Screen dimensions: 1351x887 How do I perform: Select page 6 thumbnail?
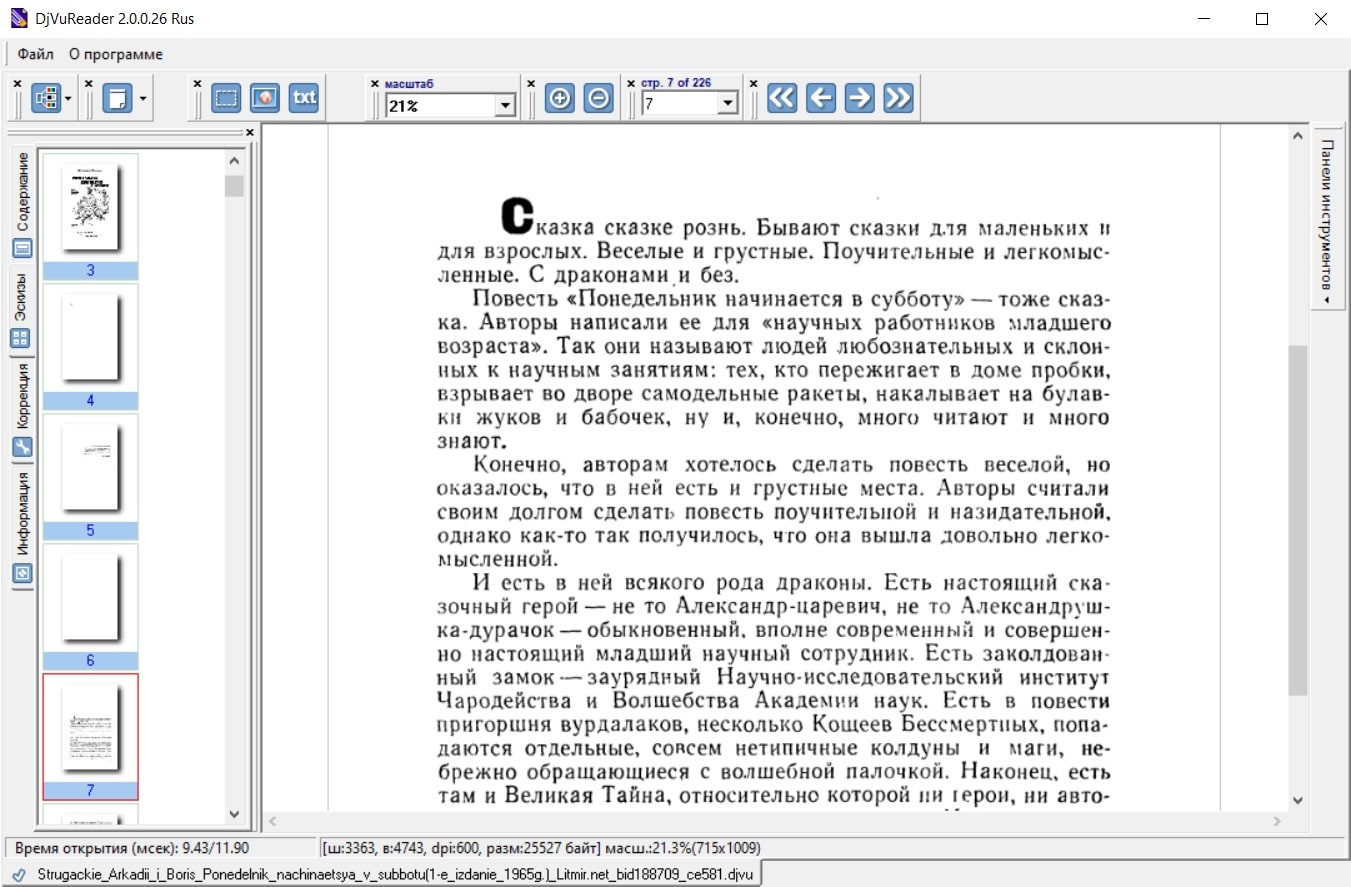pyautogui.click(x=90, y=606)
